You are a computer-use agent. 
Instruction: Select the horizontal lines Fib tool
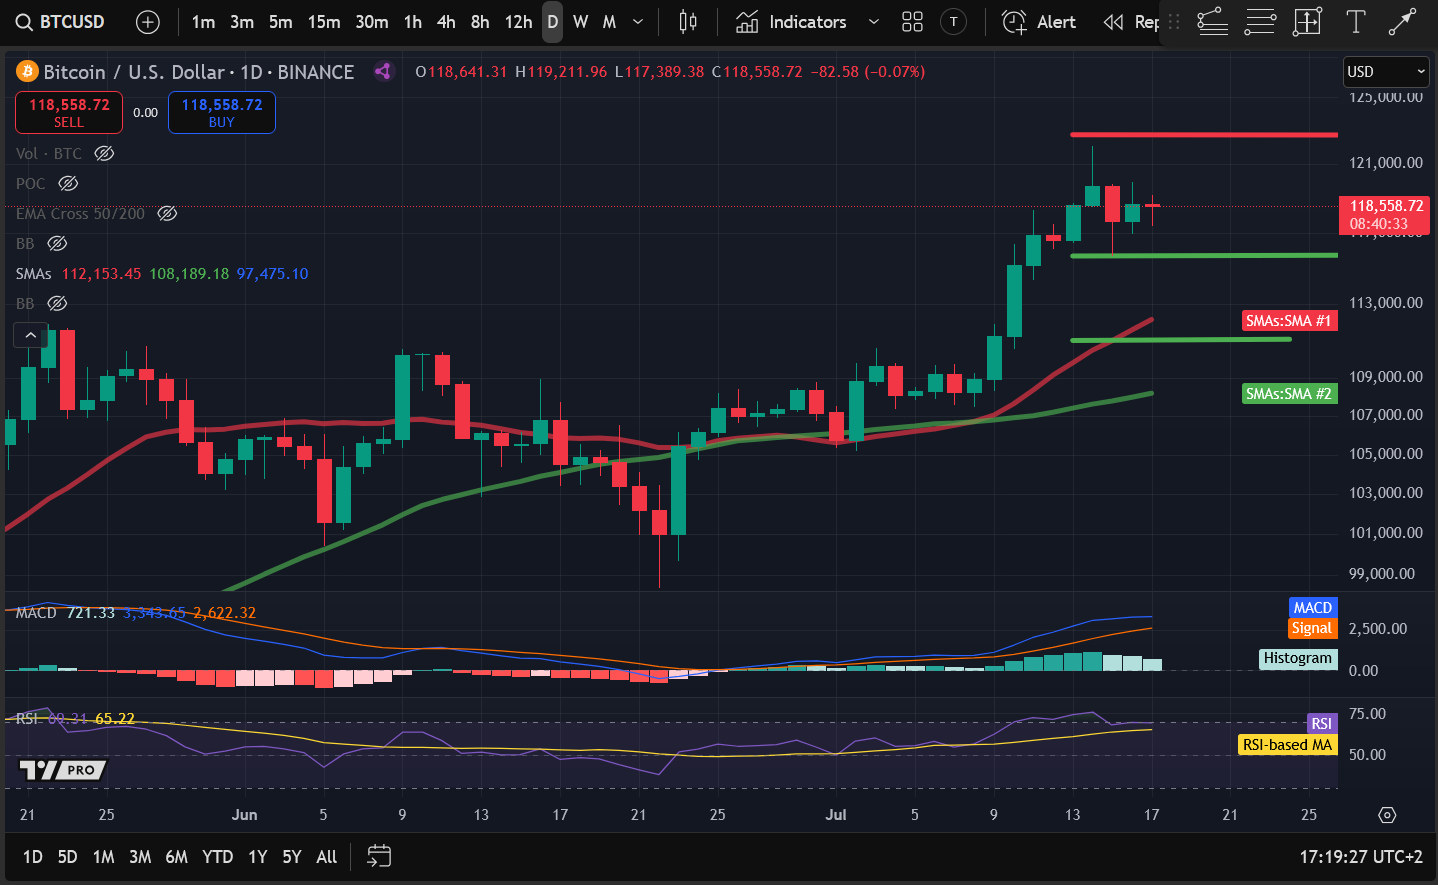1260,22
